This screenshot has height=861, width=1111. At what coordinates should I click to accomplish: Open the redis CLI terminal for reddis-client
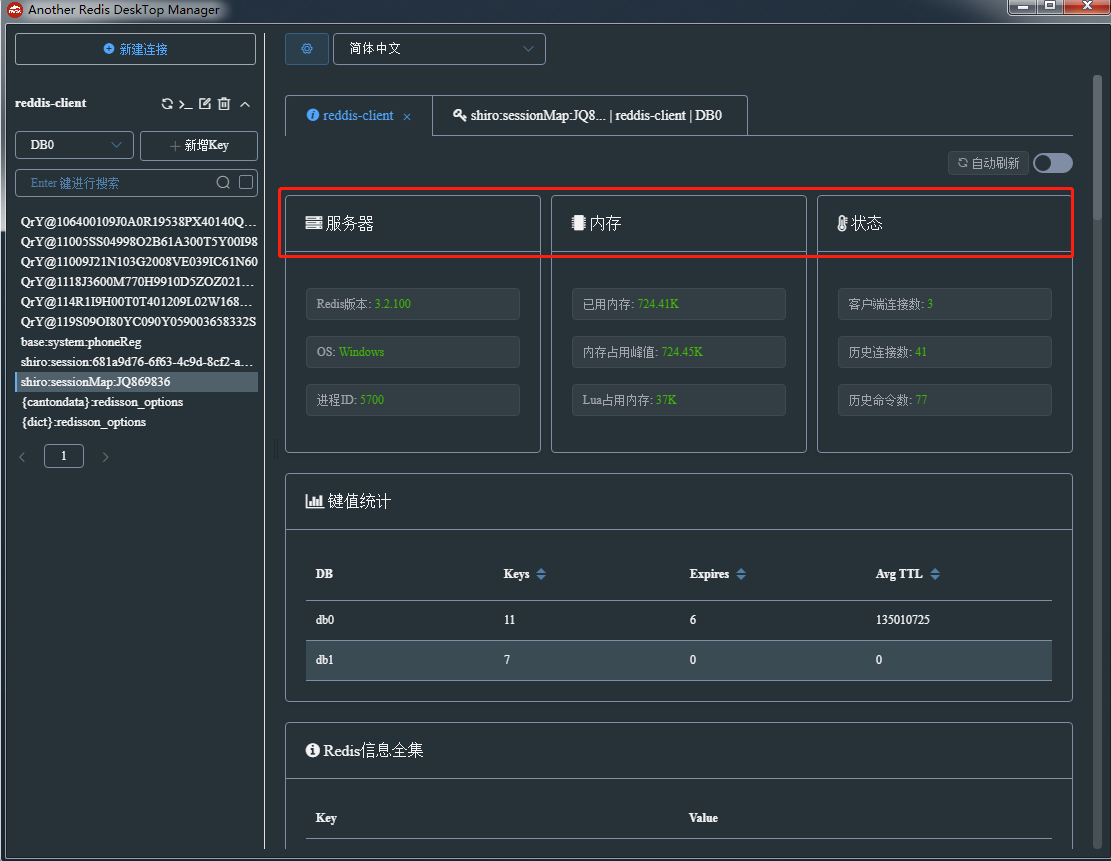point(186,103)
